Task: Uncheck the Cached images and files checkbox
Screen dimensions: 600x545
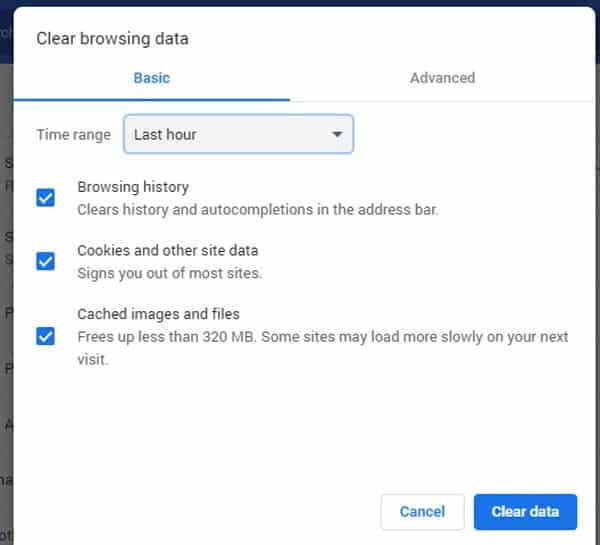Action: tap(46, 336)
